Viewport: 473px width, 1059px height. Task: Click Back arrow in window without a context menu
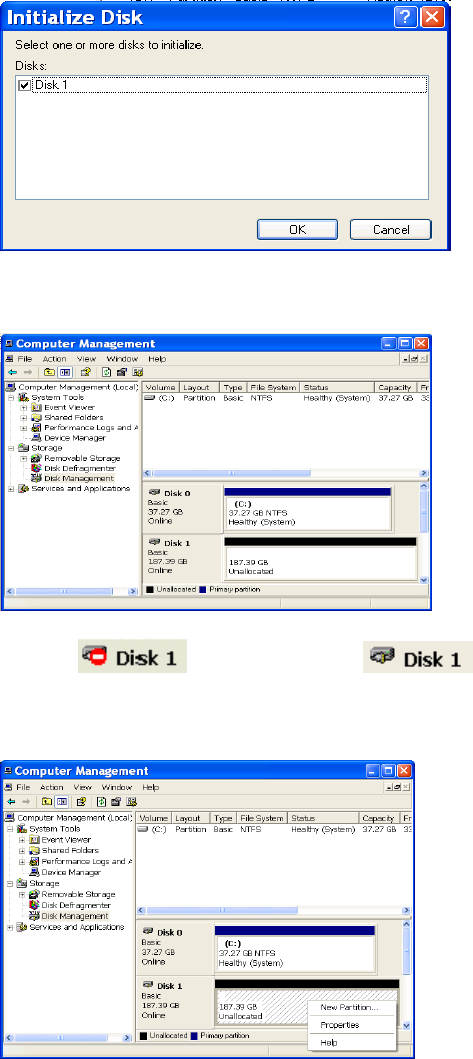click(11, 372)
